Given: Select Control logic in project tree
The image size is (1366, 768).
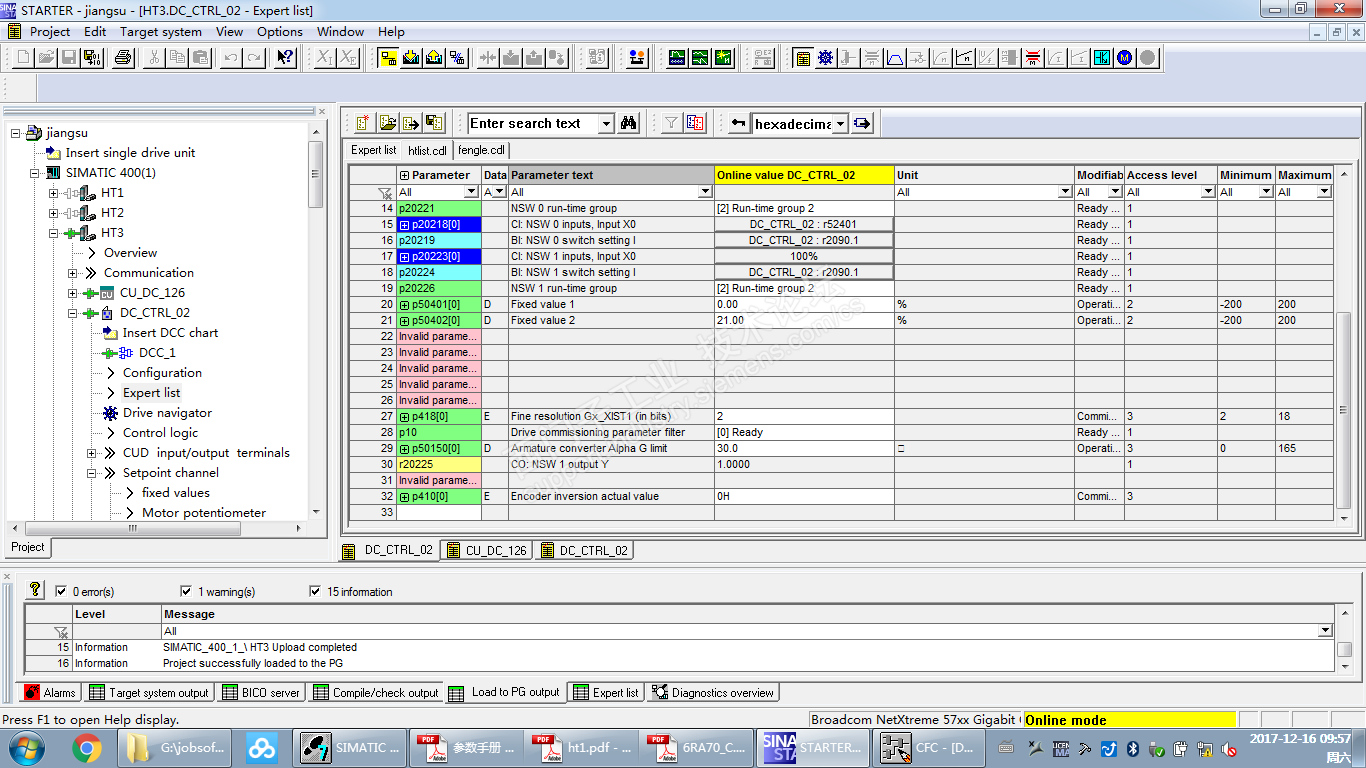Looking at the screenshot, I should (160, 433).
